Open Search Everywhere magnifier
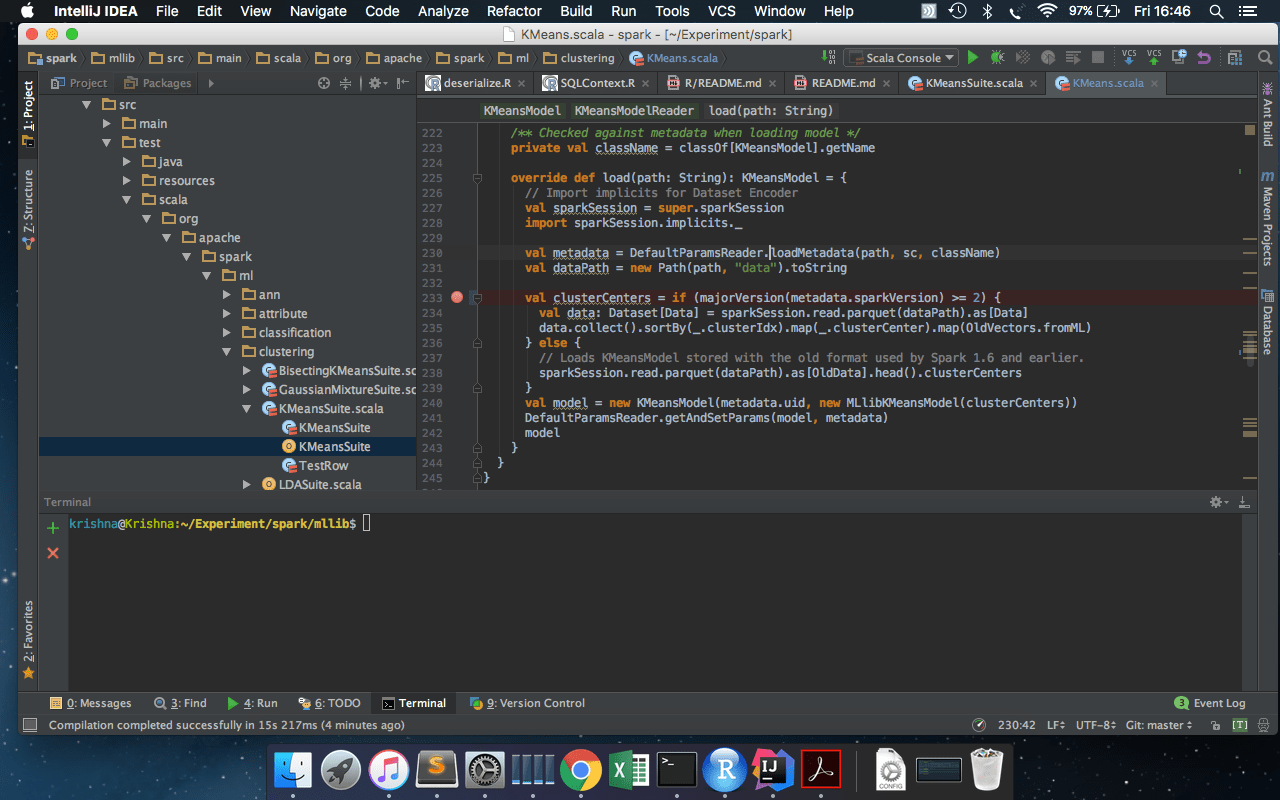The width and height of the screenshot is (1280, 800). (1263, 57)
